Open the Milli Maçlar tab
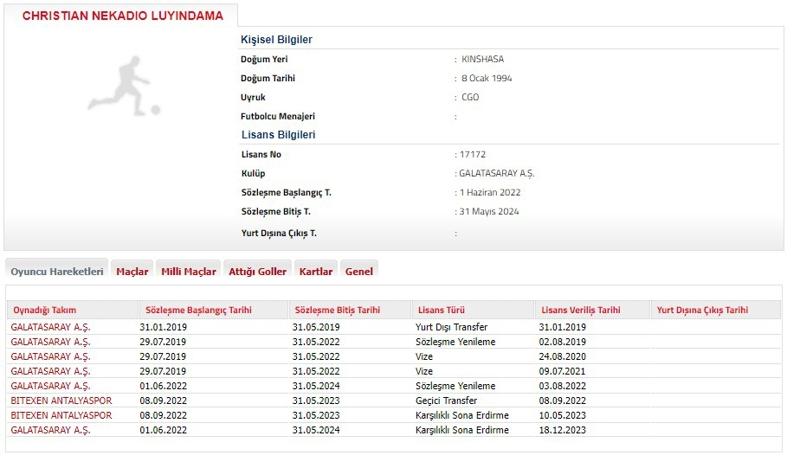The height and width of the screenshot is (468, 800). click(x=188, y=271)
